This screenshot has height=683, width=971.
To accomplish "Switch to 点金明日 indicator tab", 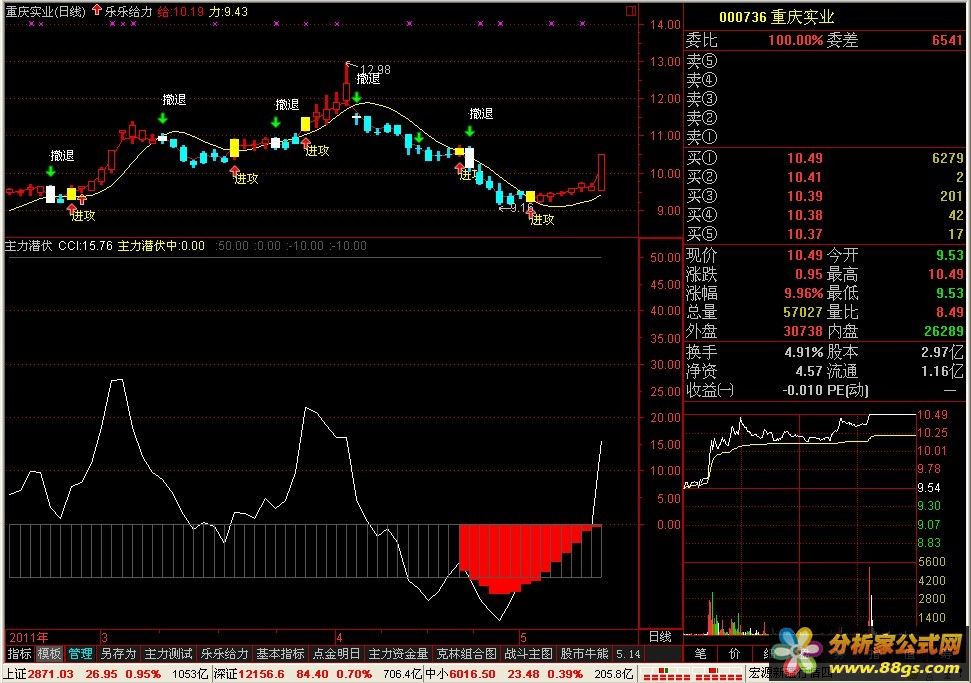I will click(x=336, y=654).
